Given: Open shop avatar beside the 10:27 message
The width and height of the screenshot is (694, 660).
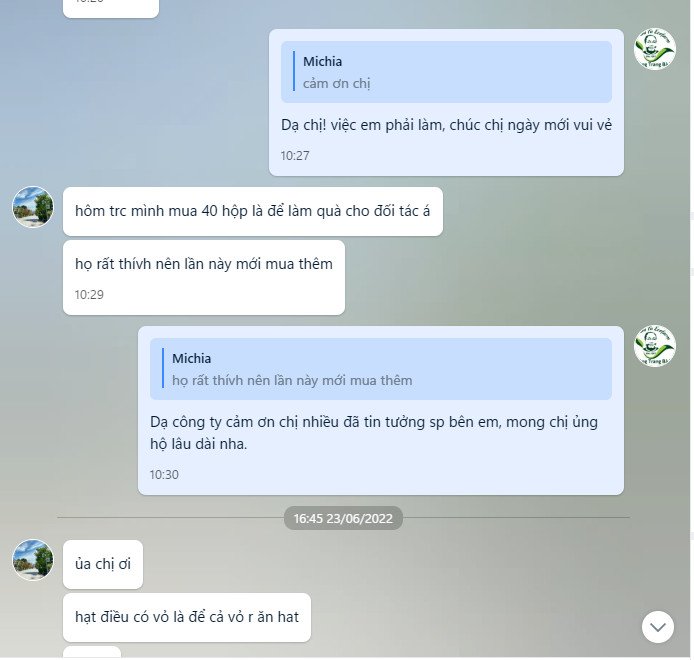Looking at the screenshot, I should [655, 49].
